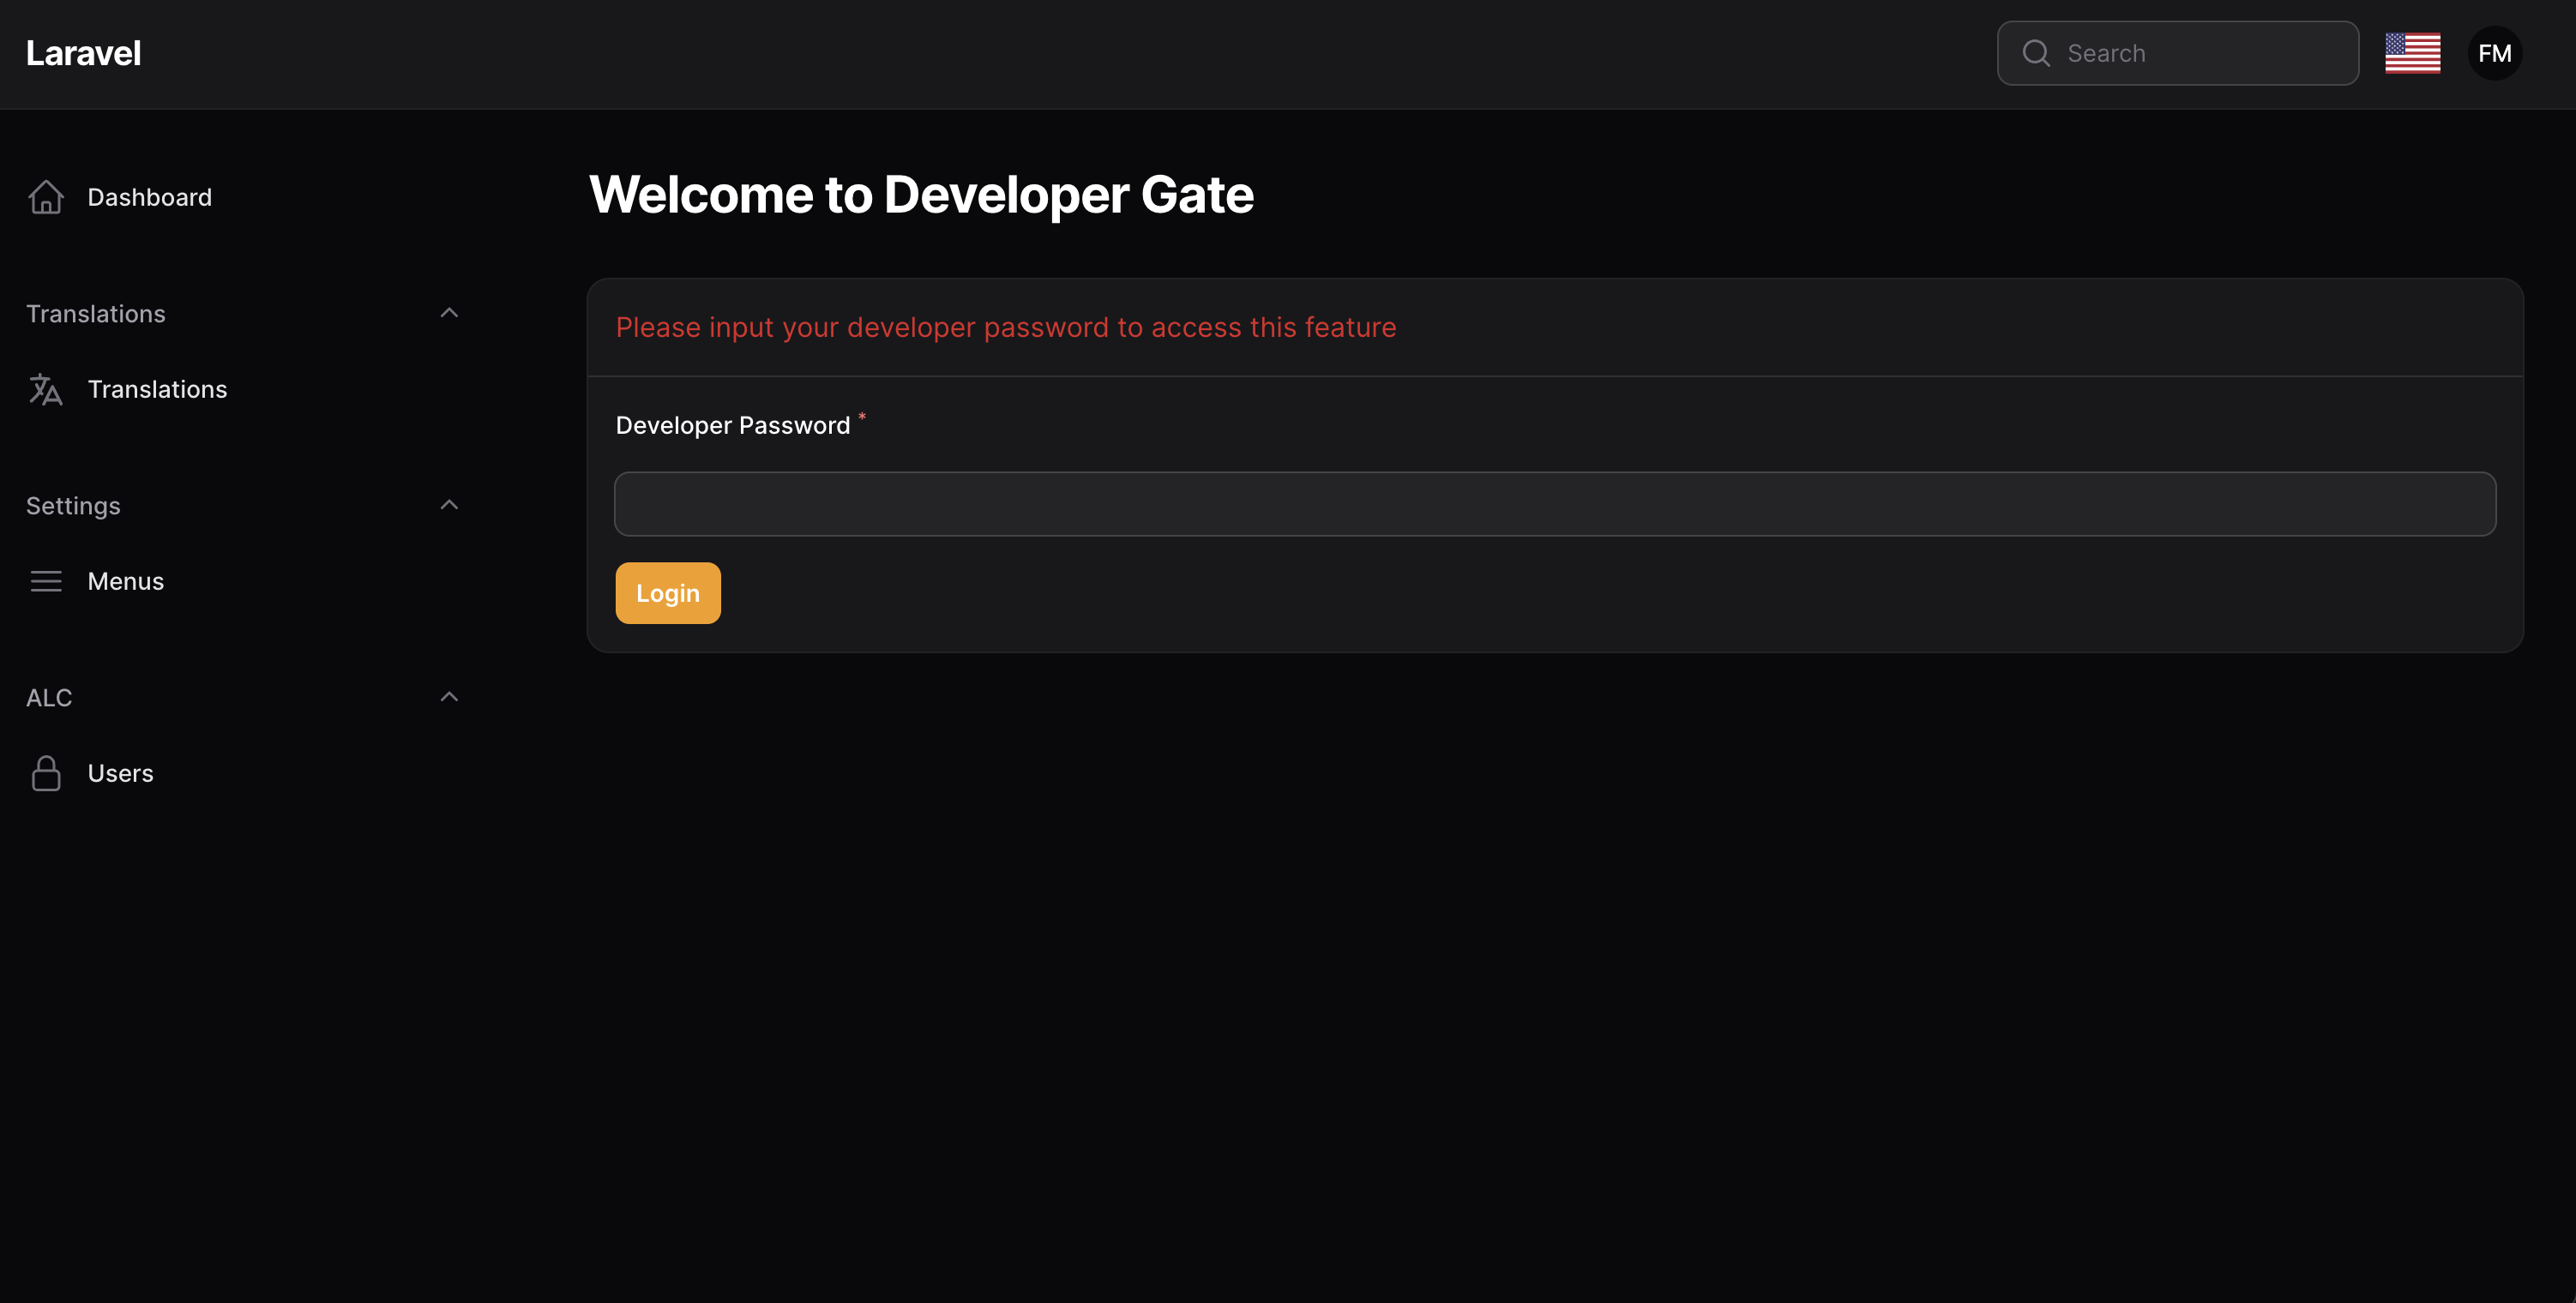
Task: Open the Menus settings page
Action: point(126,581)
